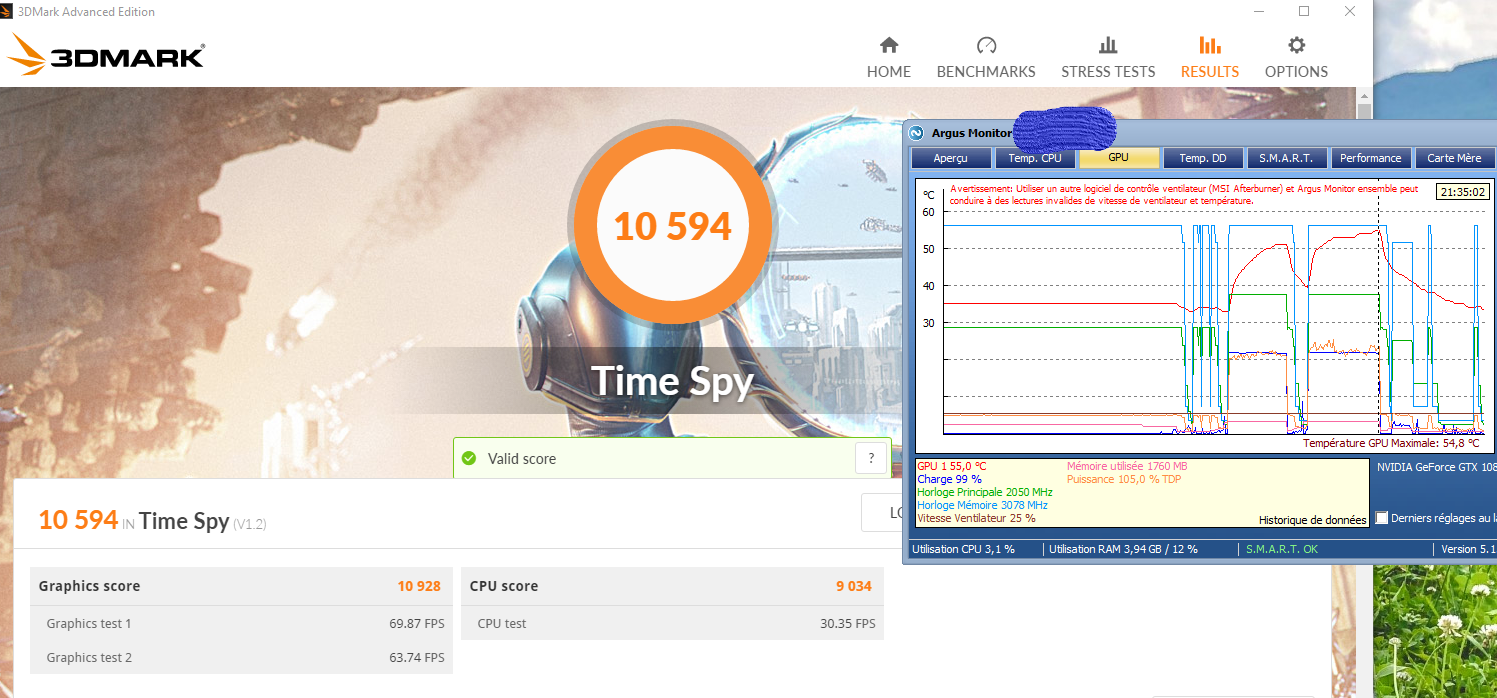Viewport: 1497px width, 698px height.
Task: Click S.M.A.R.T. OK status entry
Action: click(x=1282, y=549)
